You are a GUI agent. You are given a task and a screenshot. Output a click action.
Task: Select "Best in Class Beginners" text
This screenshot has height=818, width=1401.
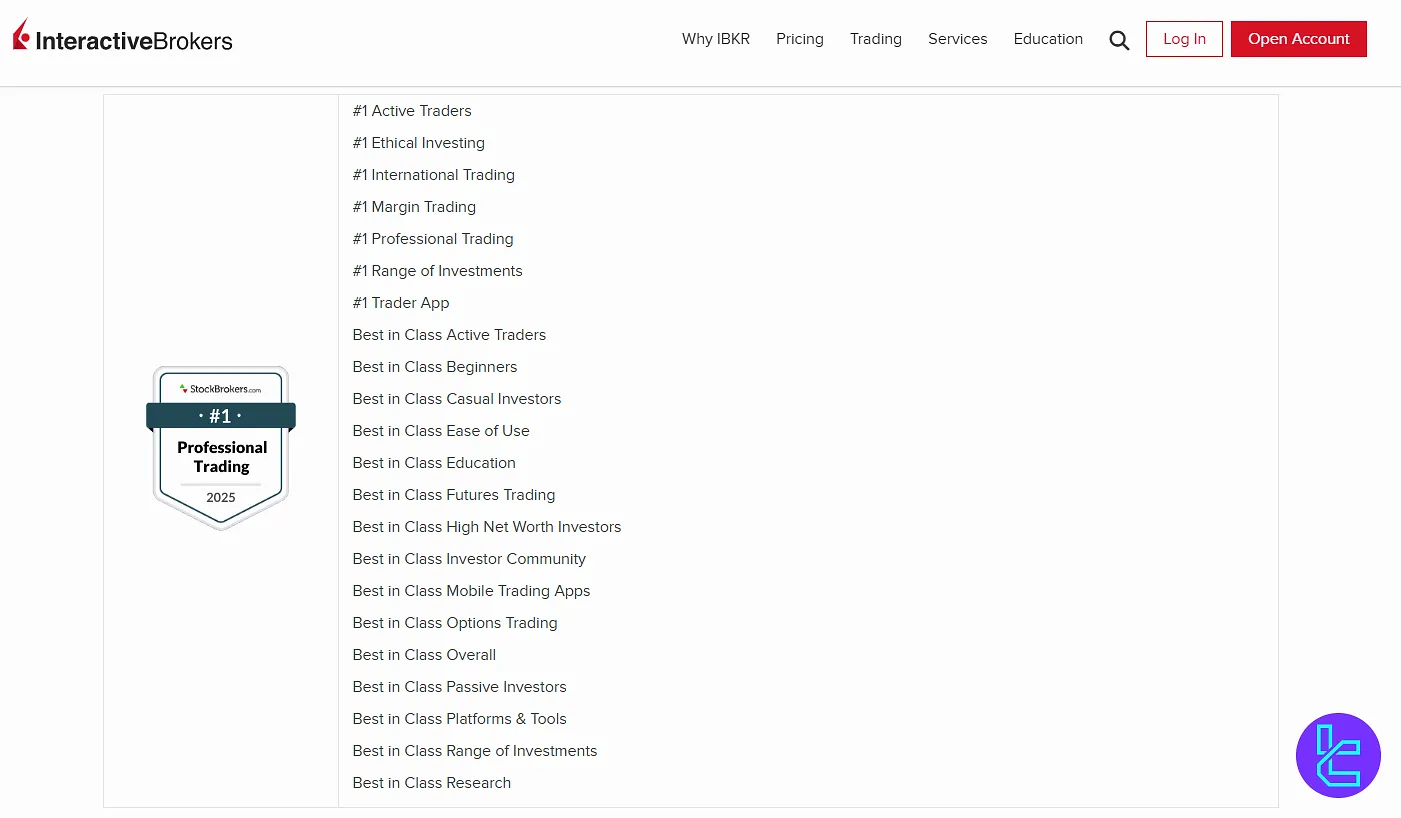tap(435, 367)
